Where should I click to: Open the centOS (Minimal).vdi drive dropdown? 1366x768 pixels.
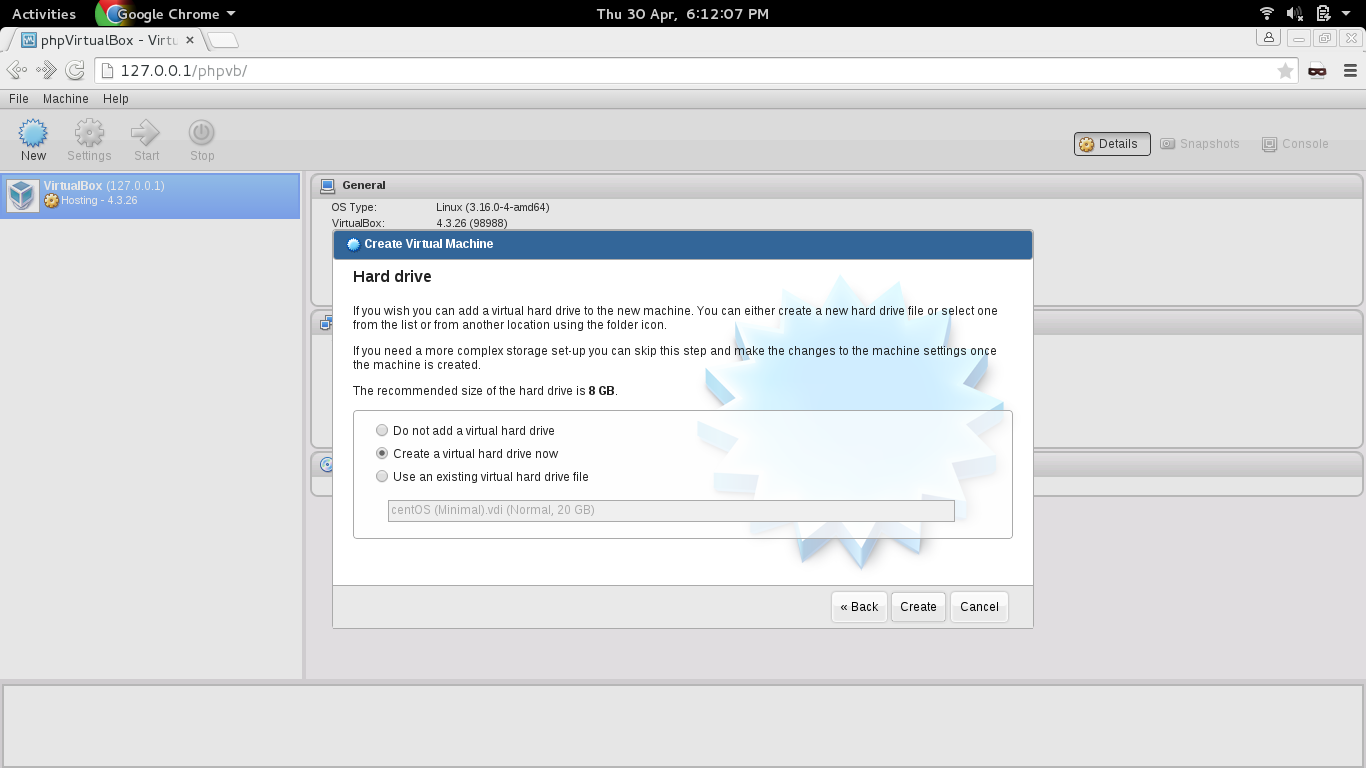pos(671,510)
